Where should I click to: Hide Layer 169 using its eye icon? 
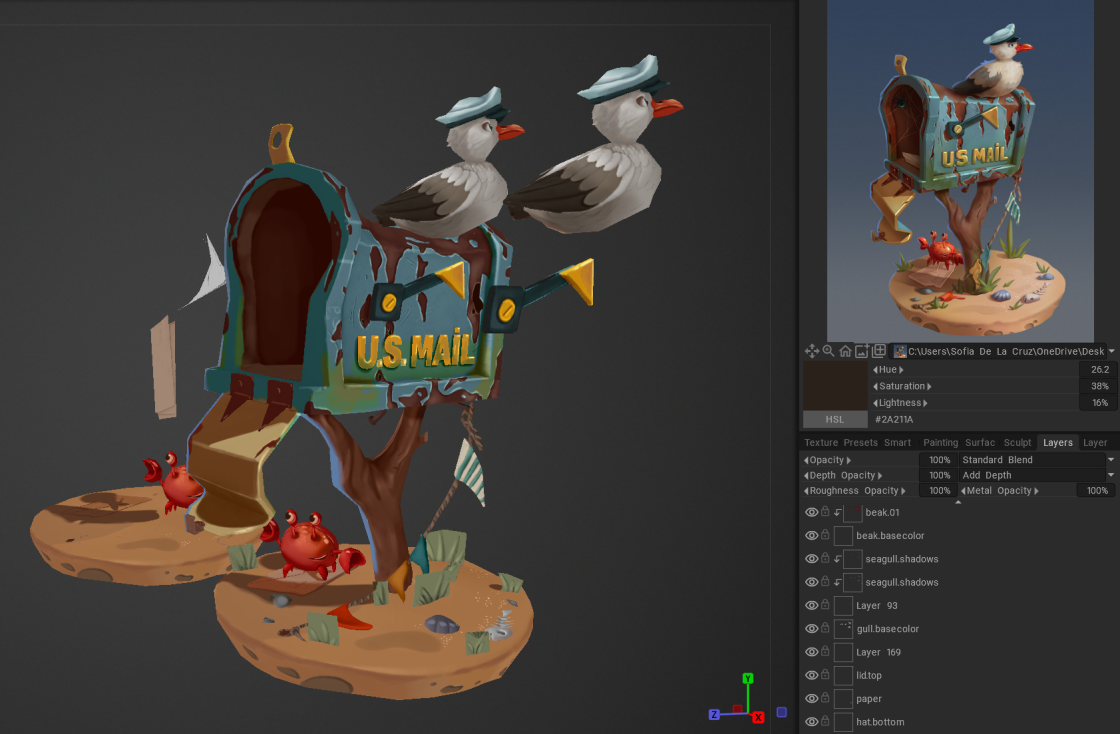[x=811, y=652]
